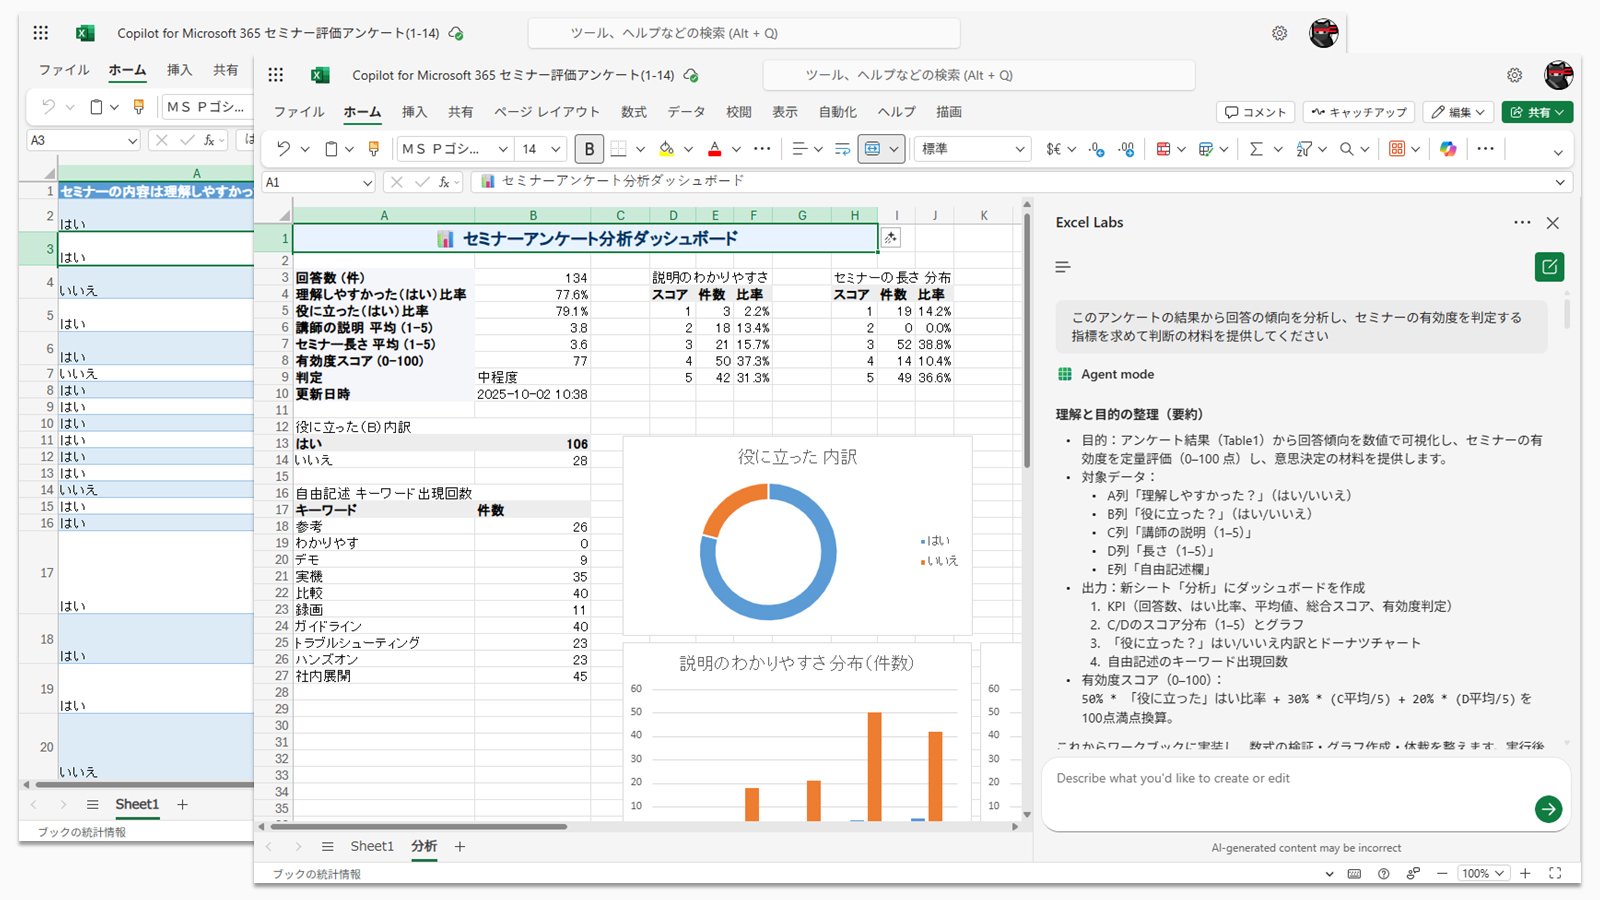Open the number format dropdown showing 標準

pos(1019,149)
